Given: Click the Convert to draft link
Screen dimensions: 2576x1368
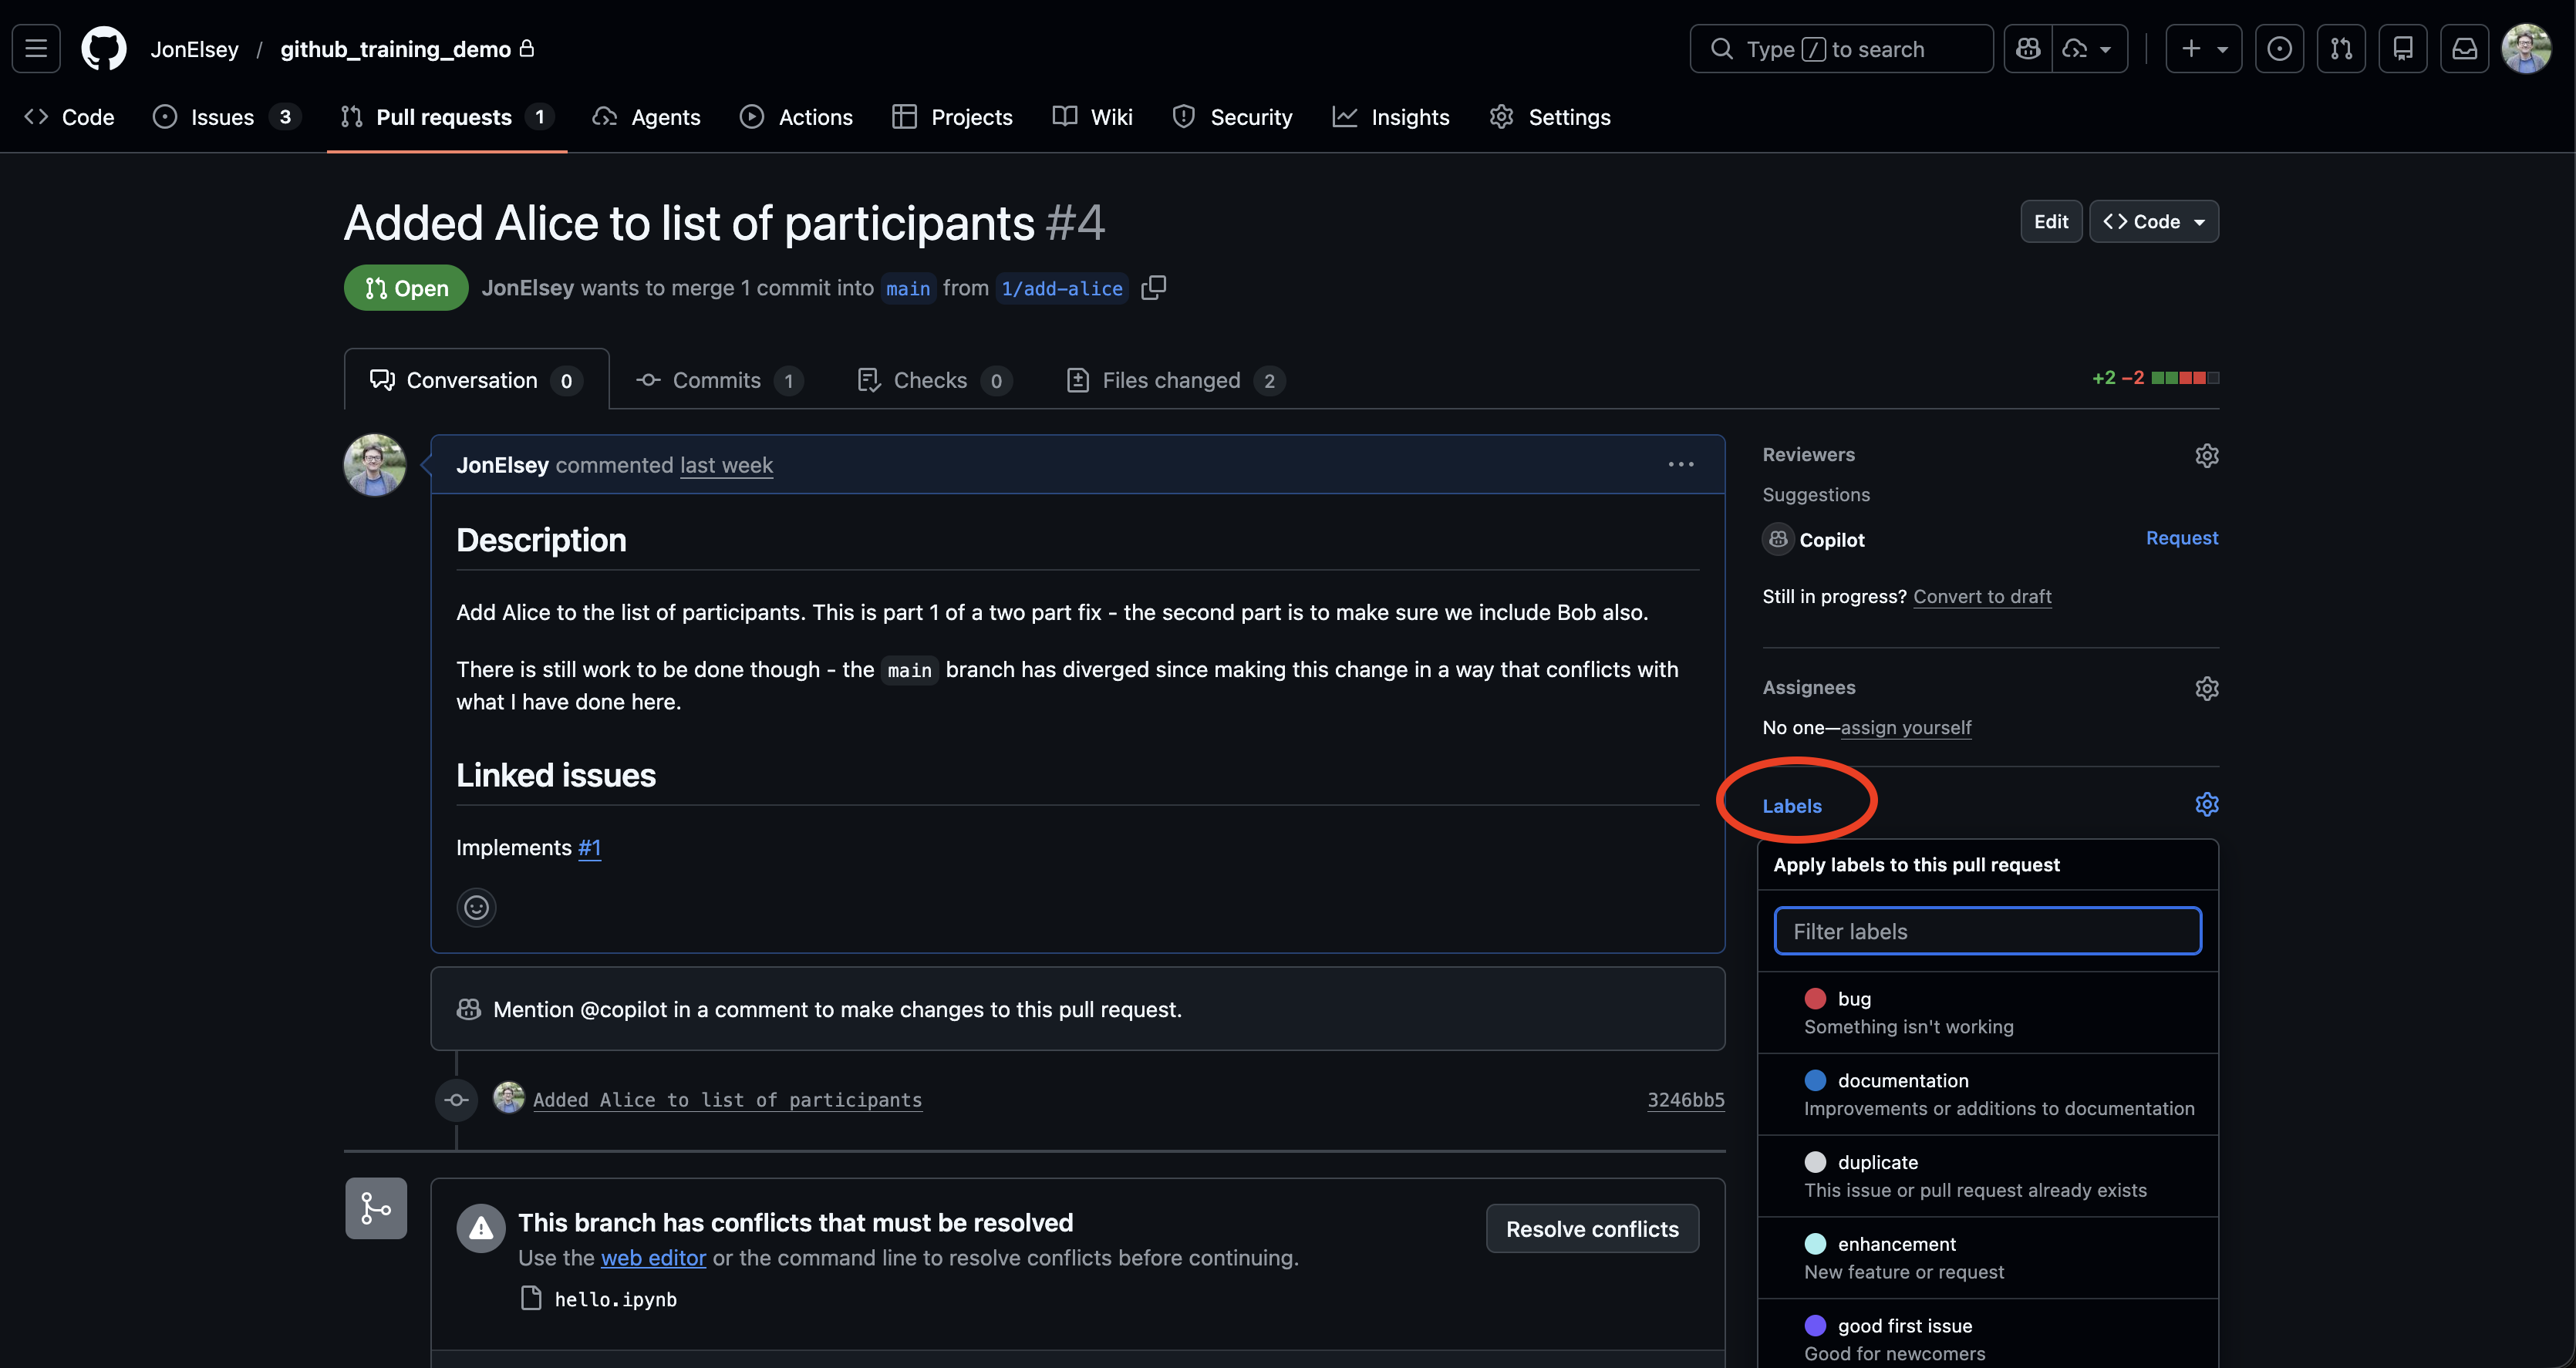Looking at the screenshot, I should (1981, 596).
